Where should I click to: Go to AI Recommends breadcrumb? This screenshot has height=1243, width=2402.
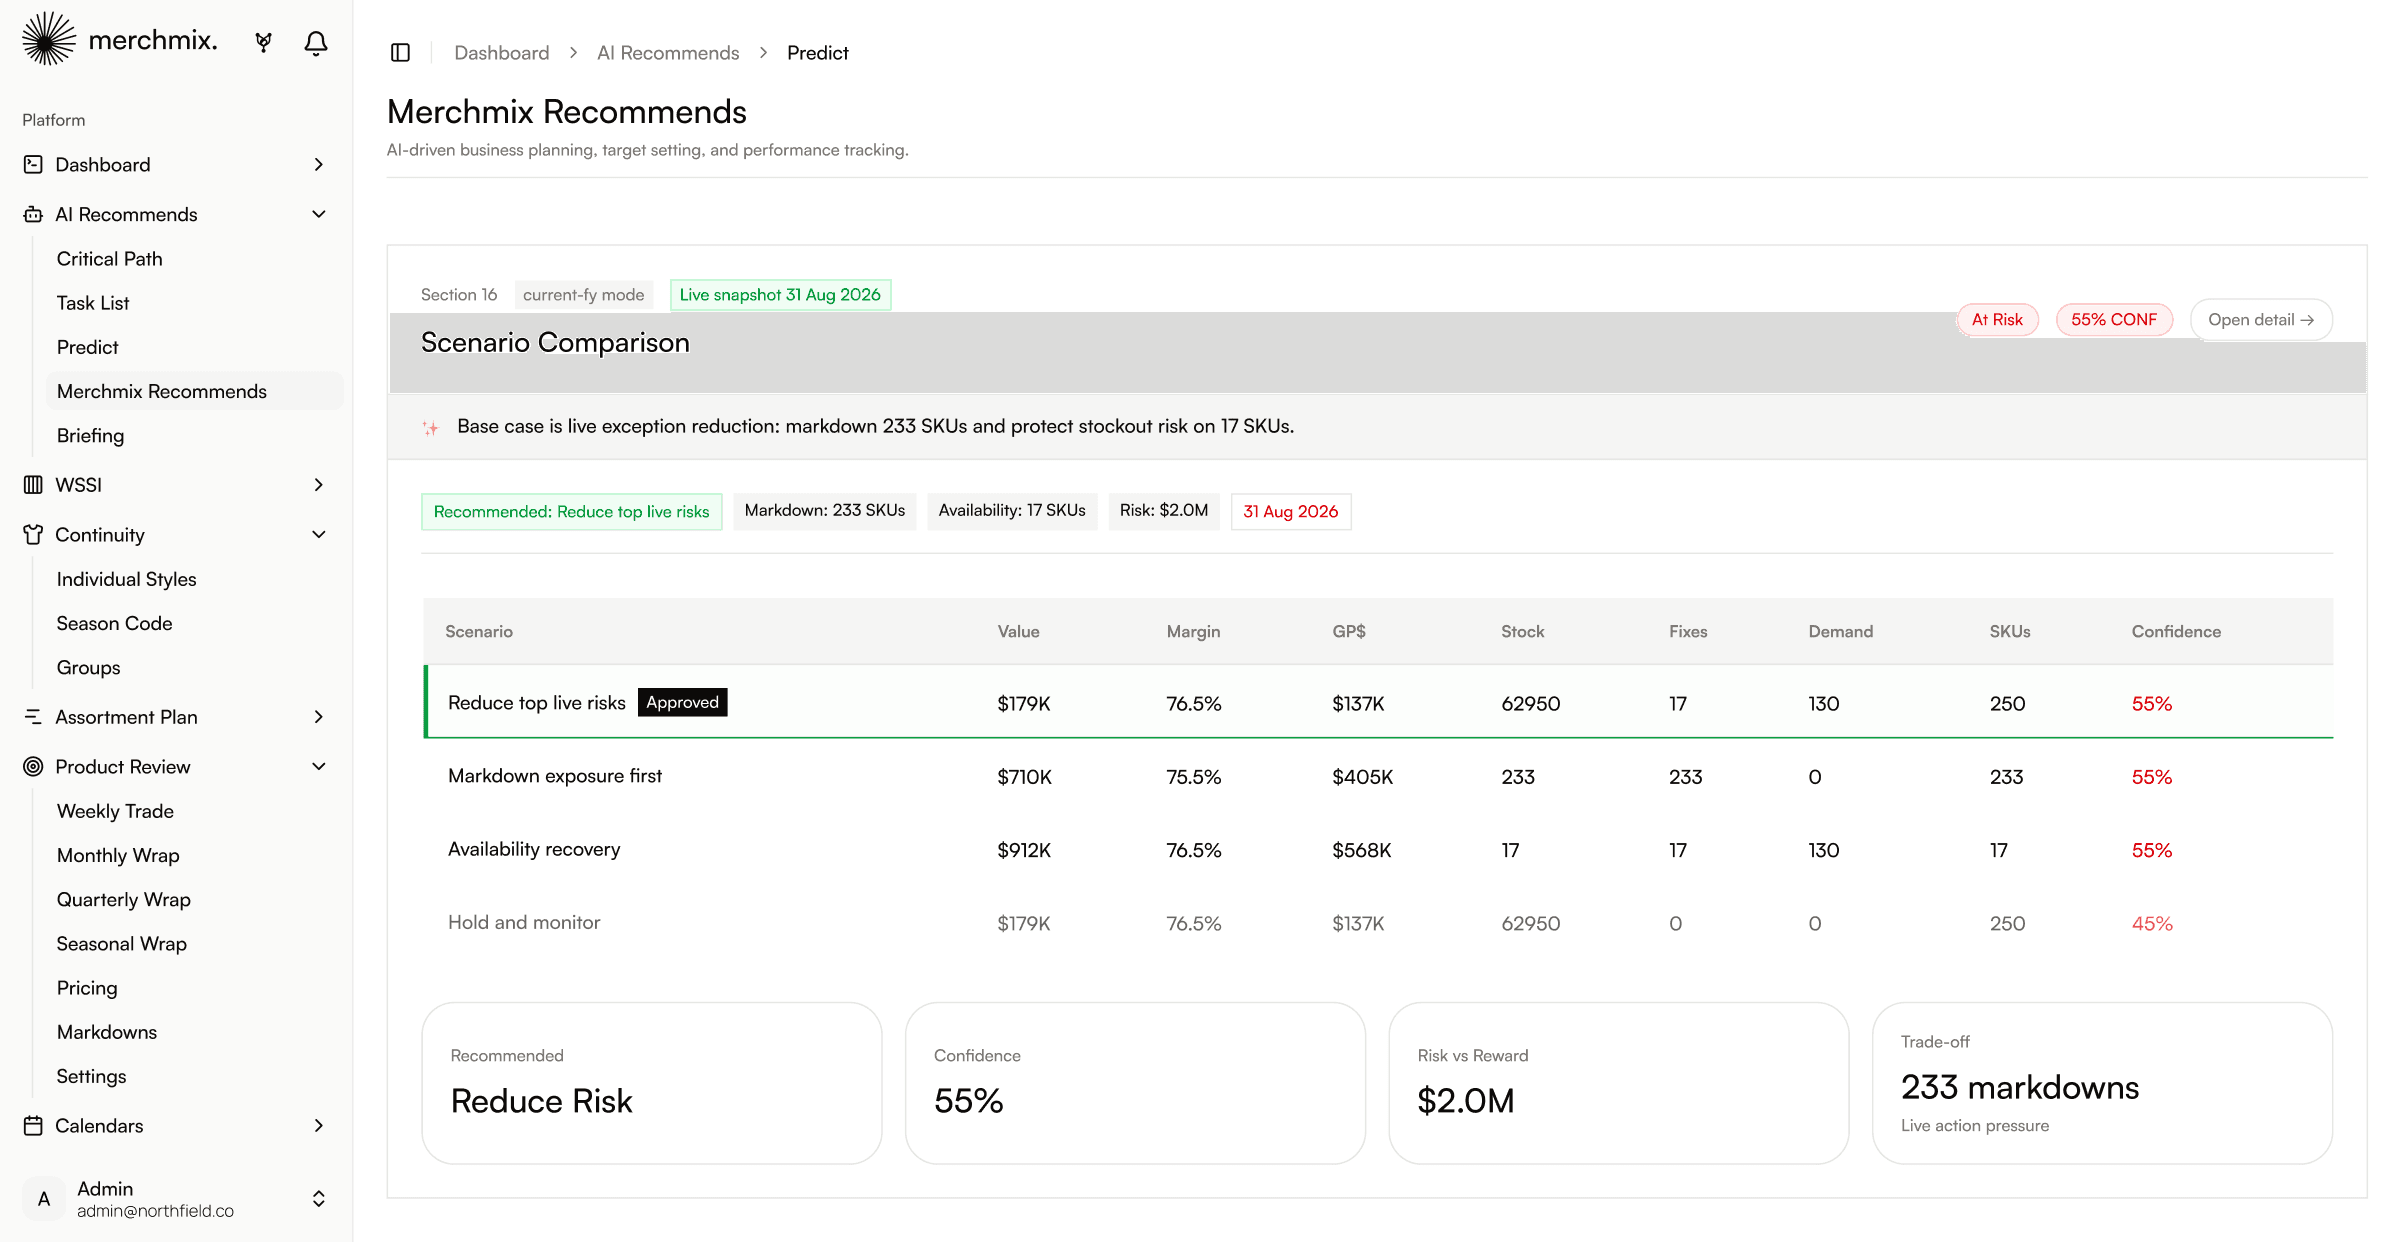pos(668,53)
